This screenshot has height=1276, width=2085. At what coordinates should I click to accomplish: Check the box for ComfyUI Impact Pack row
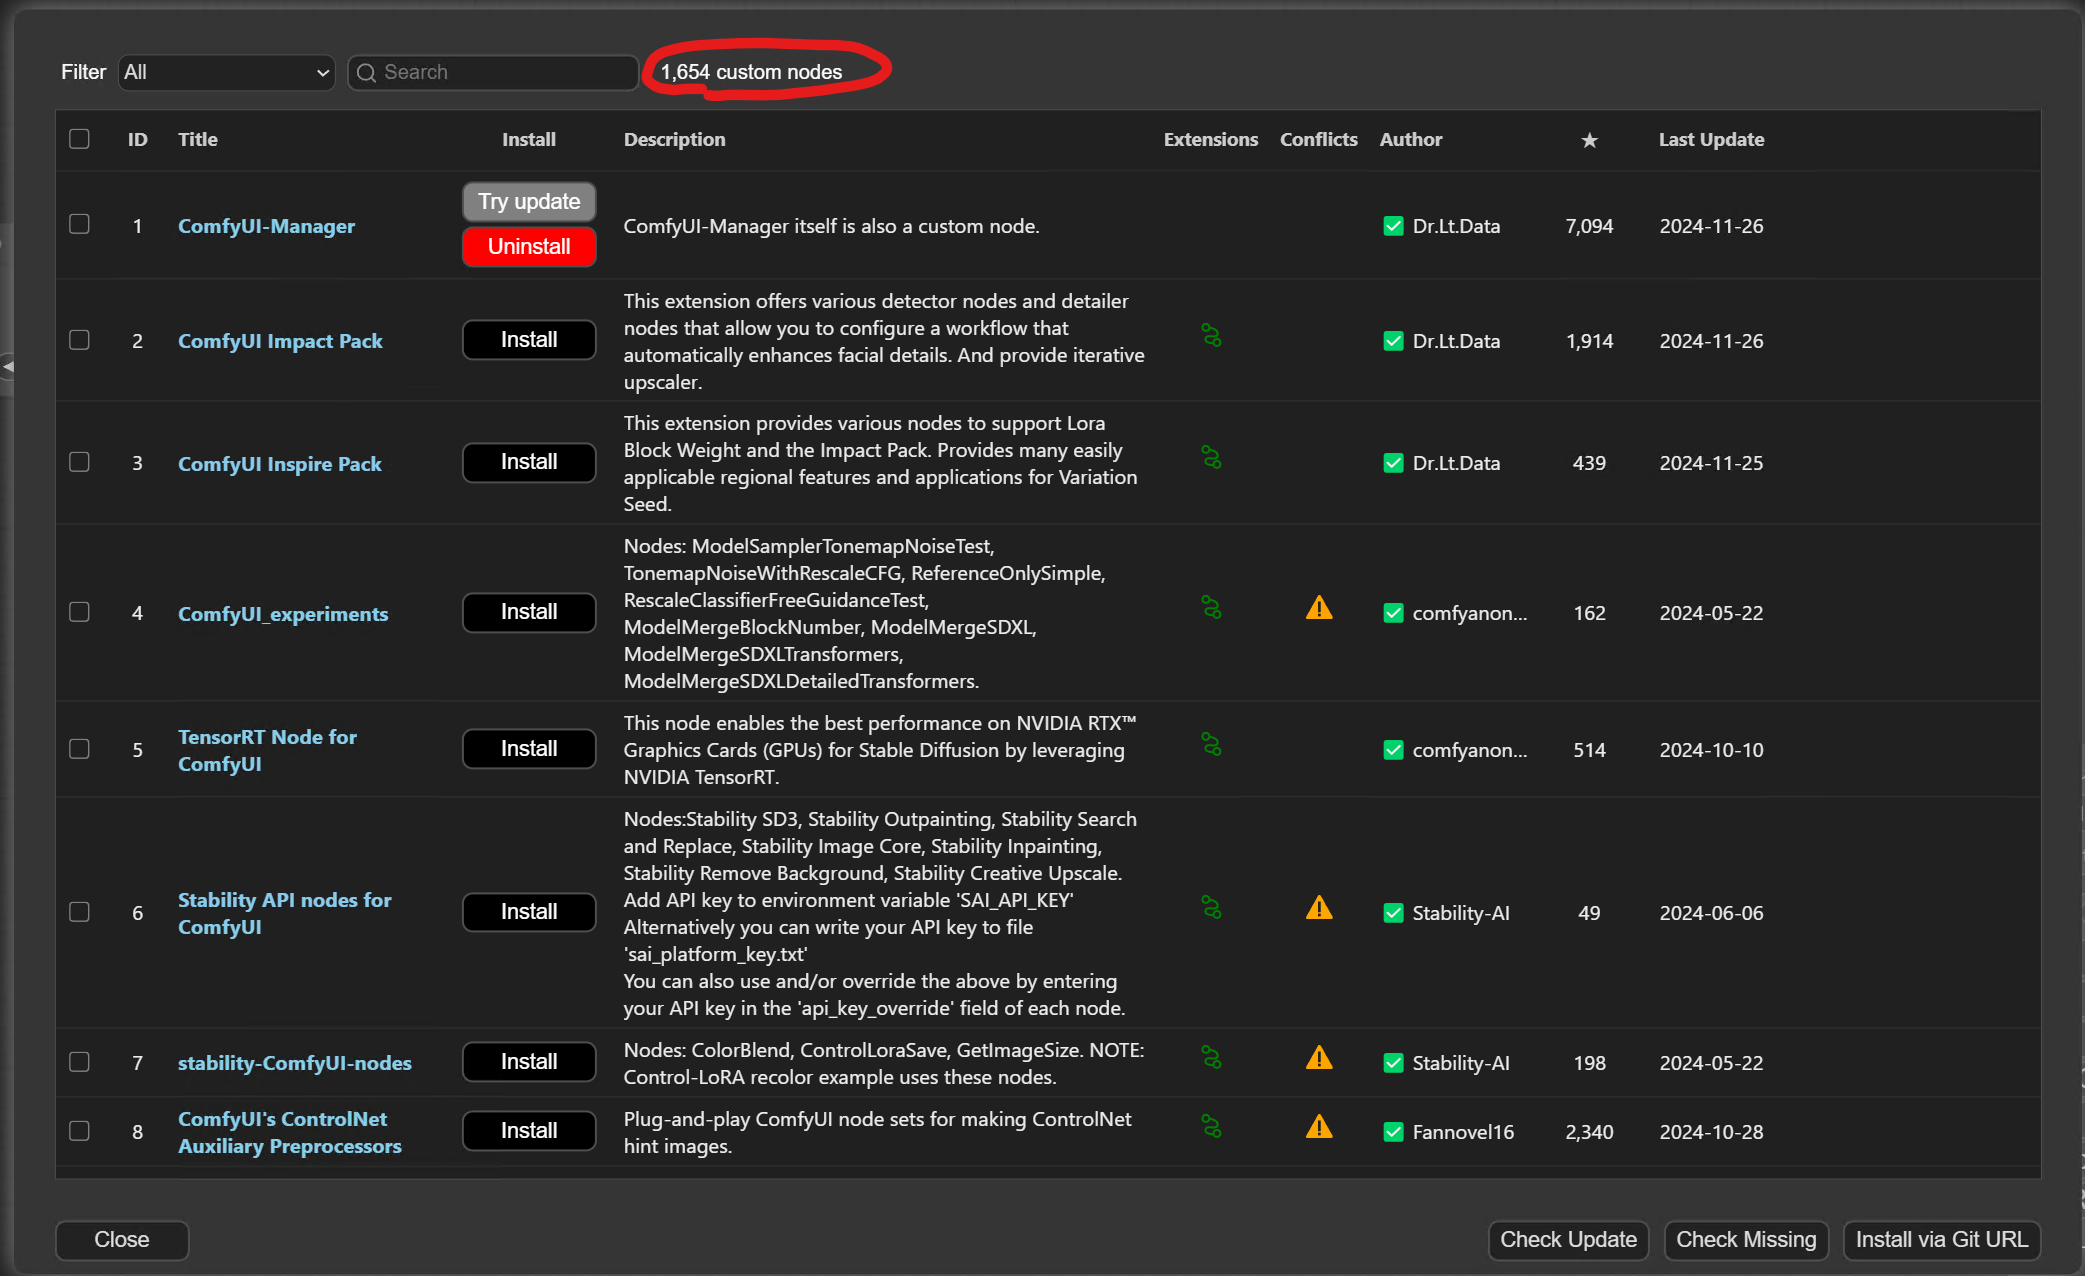(79, 340)
